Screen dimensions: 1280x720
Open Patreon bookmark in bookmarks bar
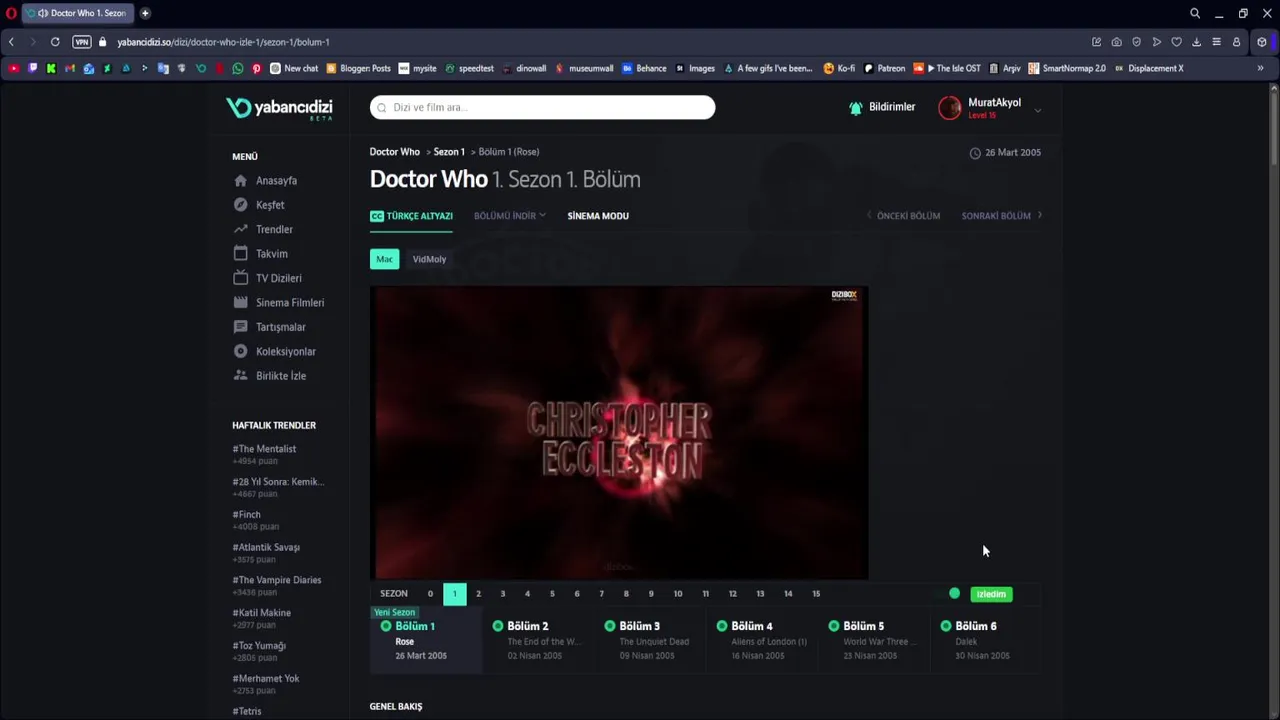coord(884,68)
